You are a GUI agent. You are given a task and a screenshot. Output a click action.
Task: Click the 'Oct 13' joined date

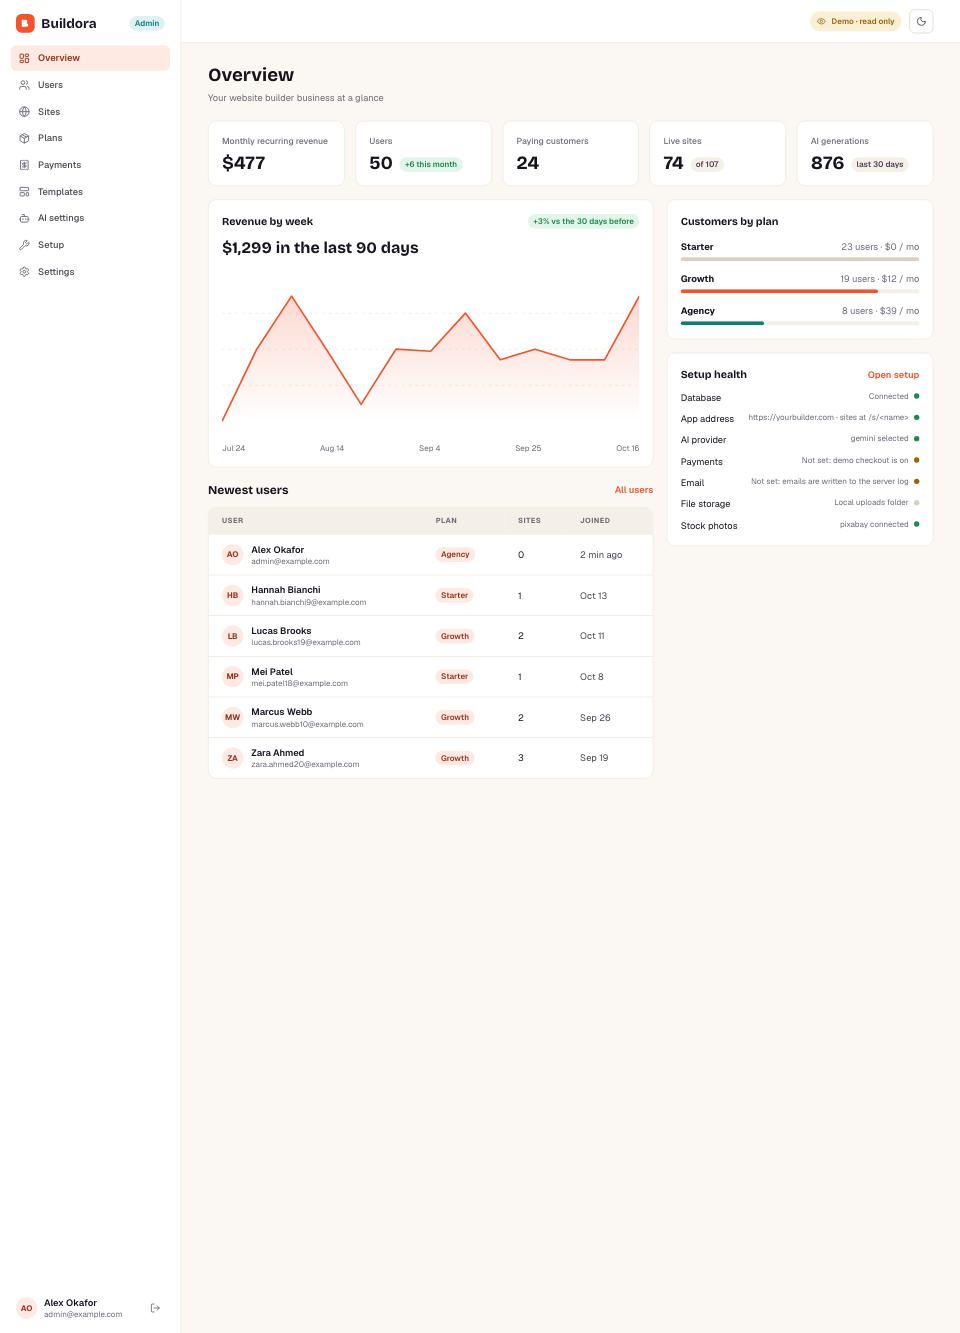(594, 596)
